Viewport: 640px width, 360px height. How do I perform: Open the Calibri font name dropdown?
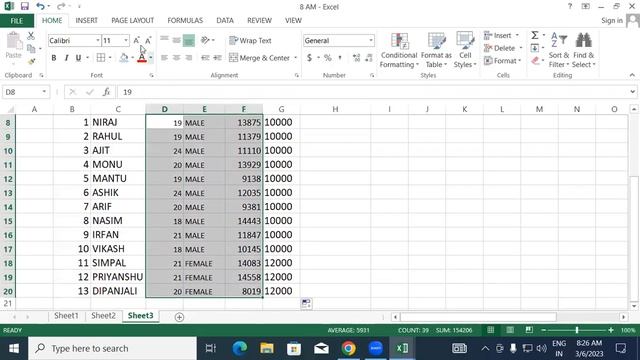[98, 40]
